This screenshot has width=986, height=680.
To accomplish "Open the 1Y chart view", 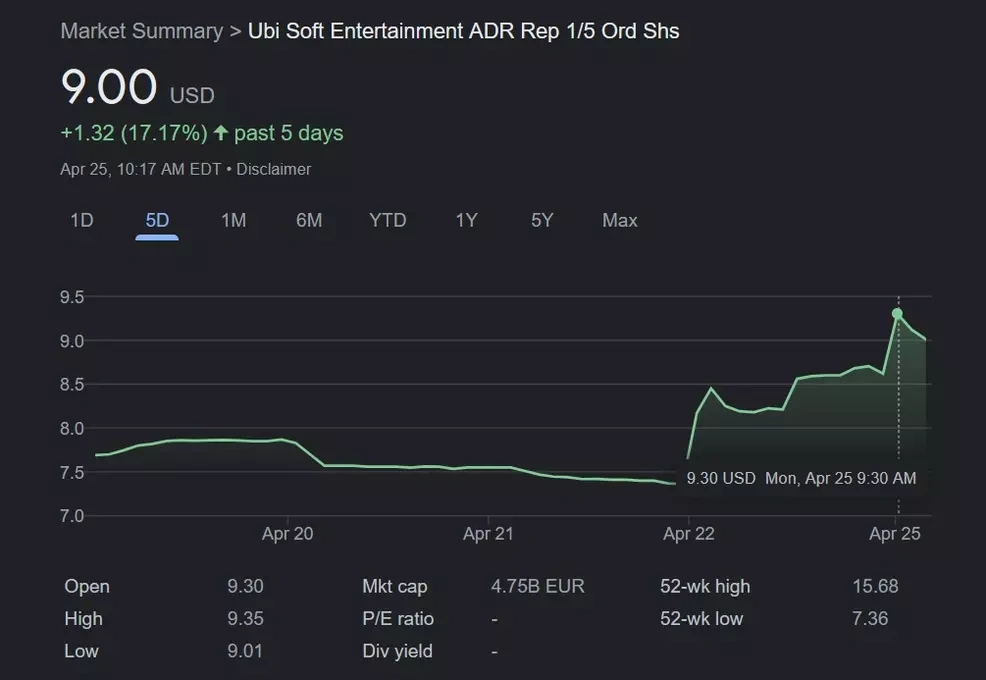I will 466,220.
